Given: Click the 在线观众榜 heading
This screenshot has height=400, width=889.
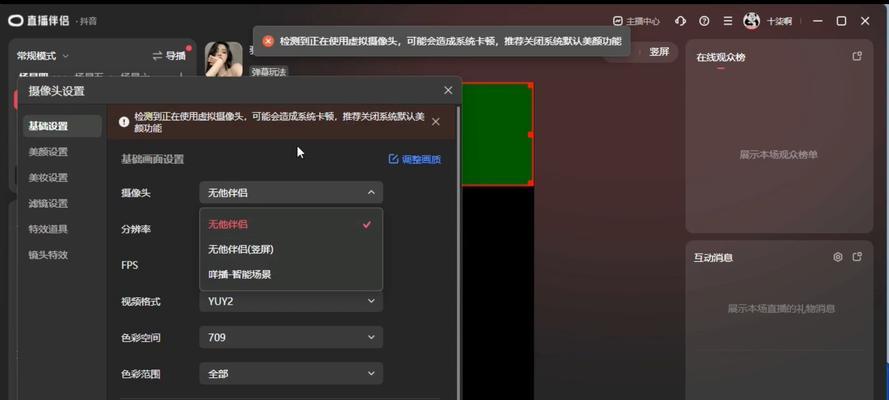Looking at the screenshot, I should pyautogui.click(x=721, y=57).
